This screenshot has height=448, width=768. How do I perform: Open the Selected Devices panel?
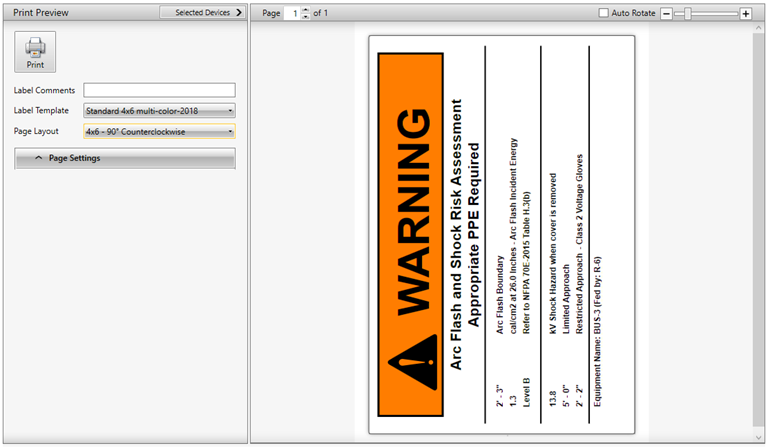[x=207, y=13]
